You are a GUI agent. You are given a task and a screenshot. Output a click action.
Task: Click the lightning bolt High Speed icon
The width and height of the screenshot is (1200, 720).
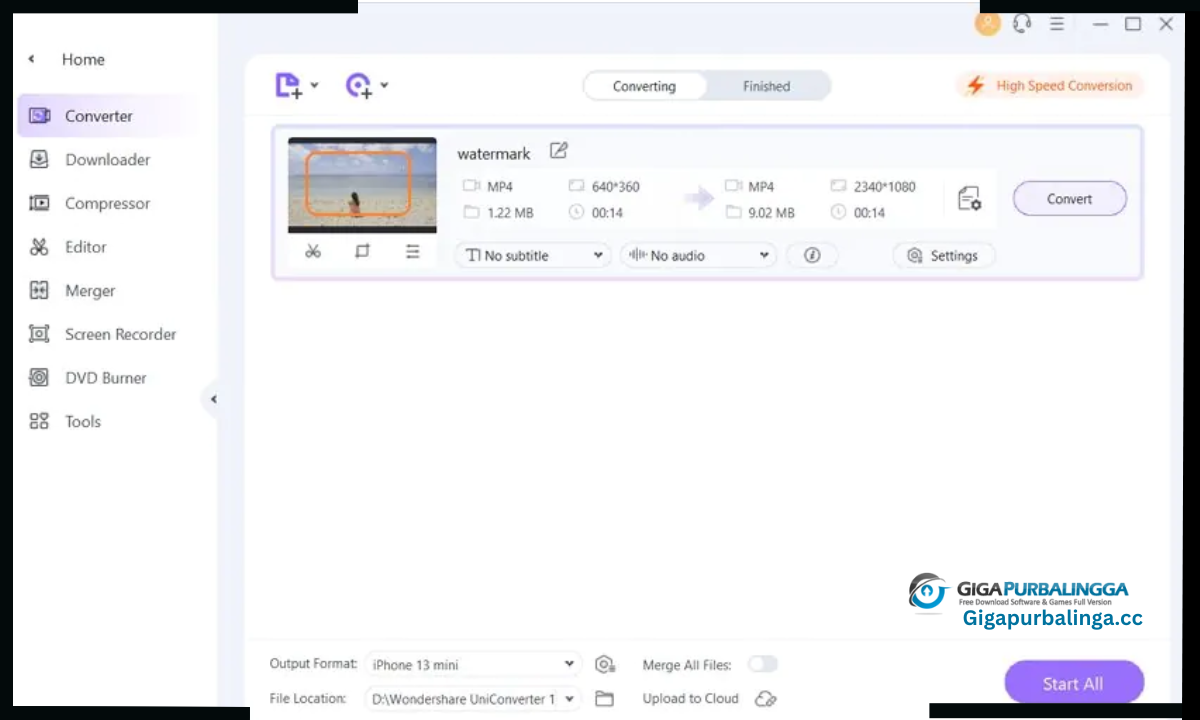click(x=975, y=86)
